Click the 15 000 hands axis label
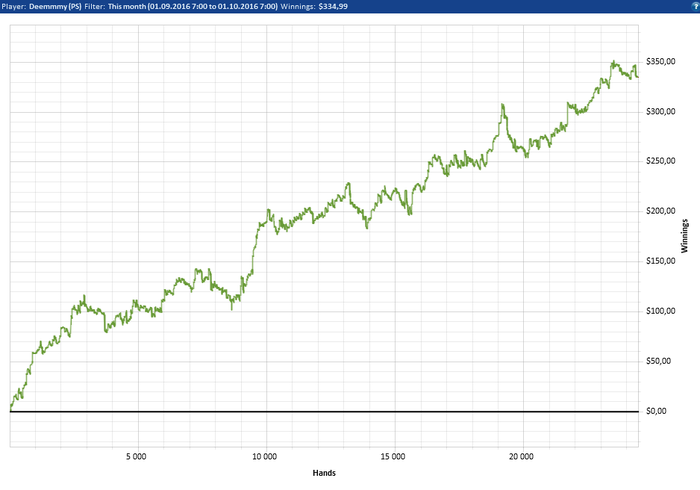The width and height of the screenshot is (700, 490). [393, 457]
